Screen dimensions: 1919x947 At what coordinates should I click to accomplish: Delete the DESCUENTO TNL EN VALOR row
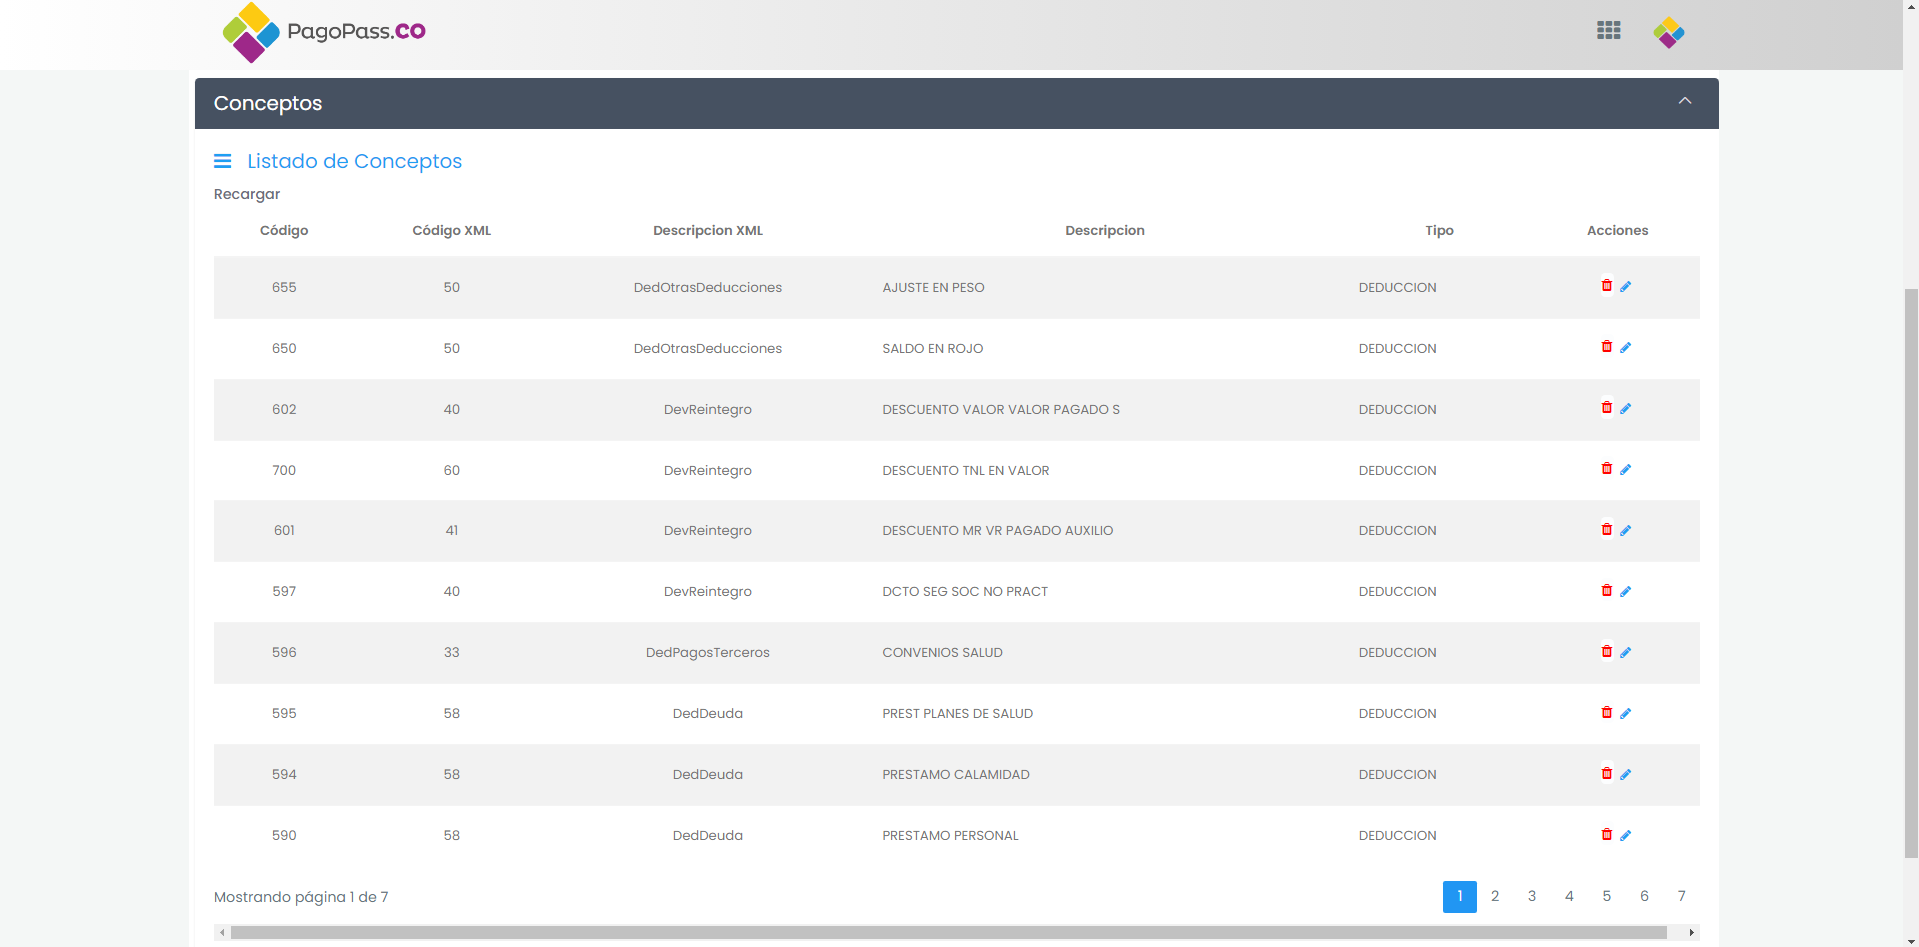(1606, 469)
